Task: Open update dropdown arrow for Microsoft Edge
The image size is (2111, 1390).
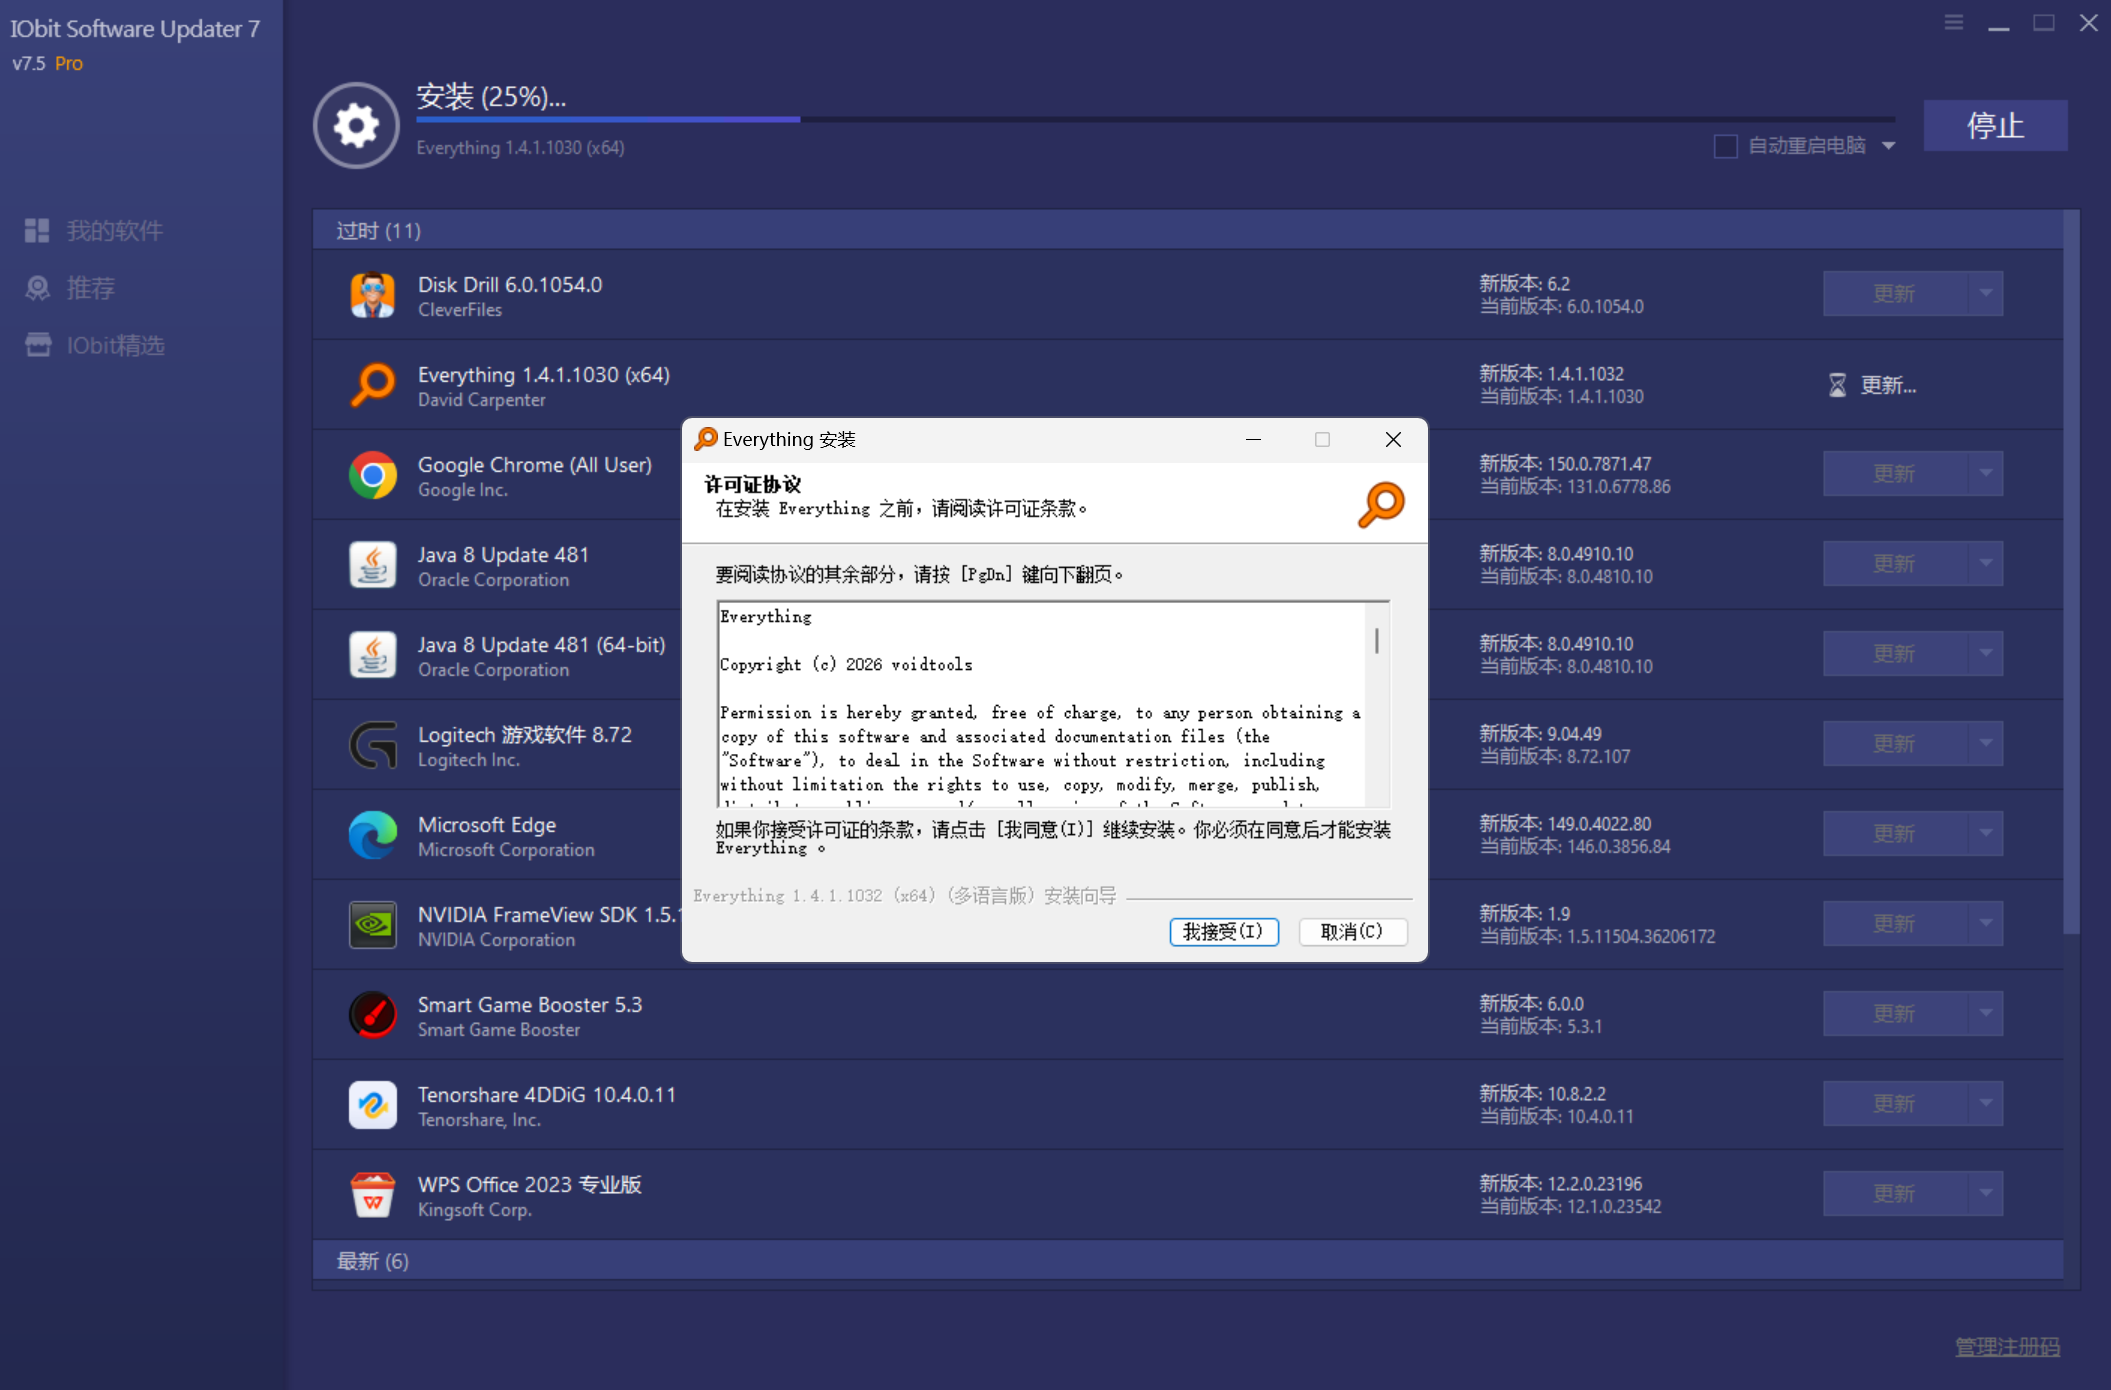Action: (1985, 834)
